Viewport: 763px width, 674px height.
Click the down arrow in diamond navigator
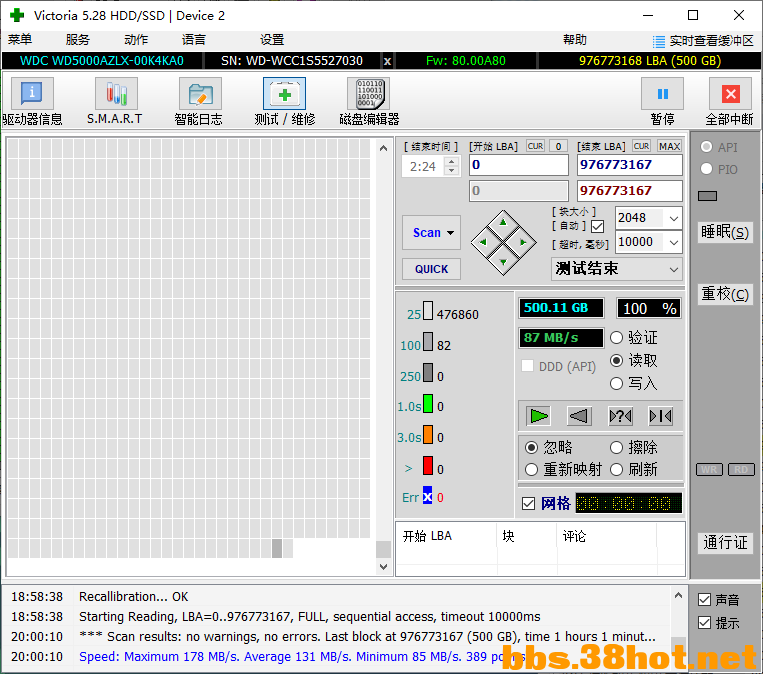(503, 262)
